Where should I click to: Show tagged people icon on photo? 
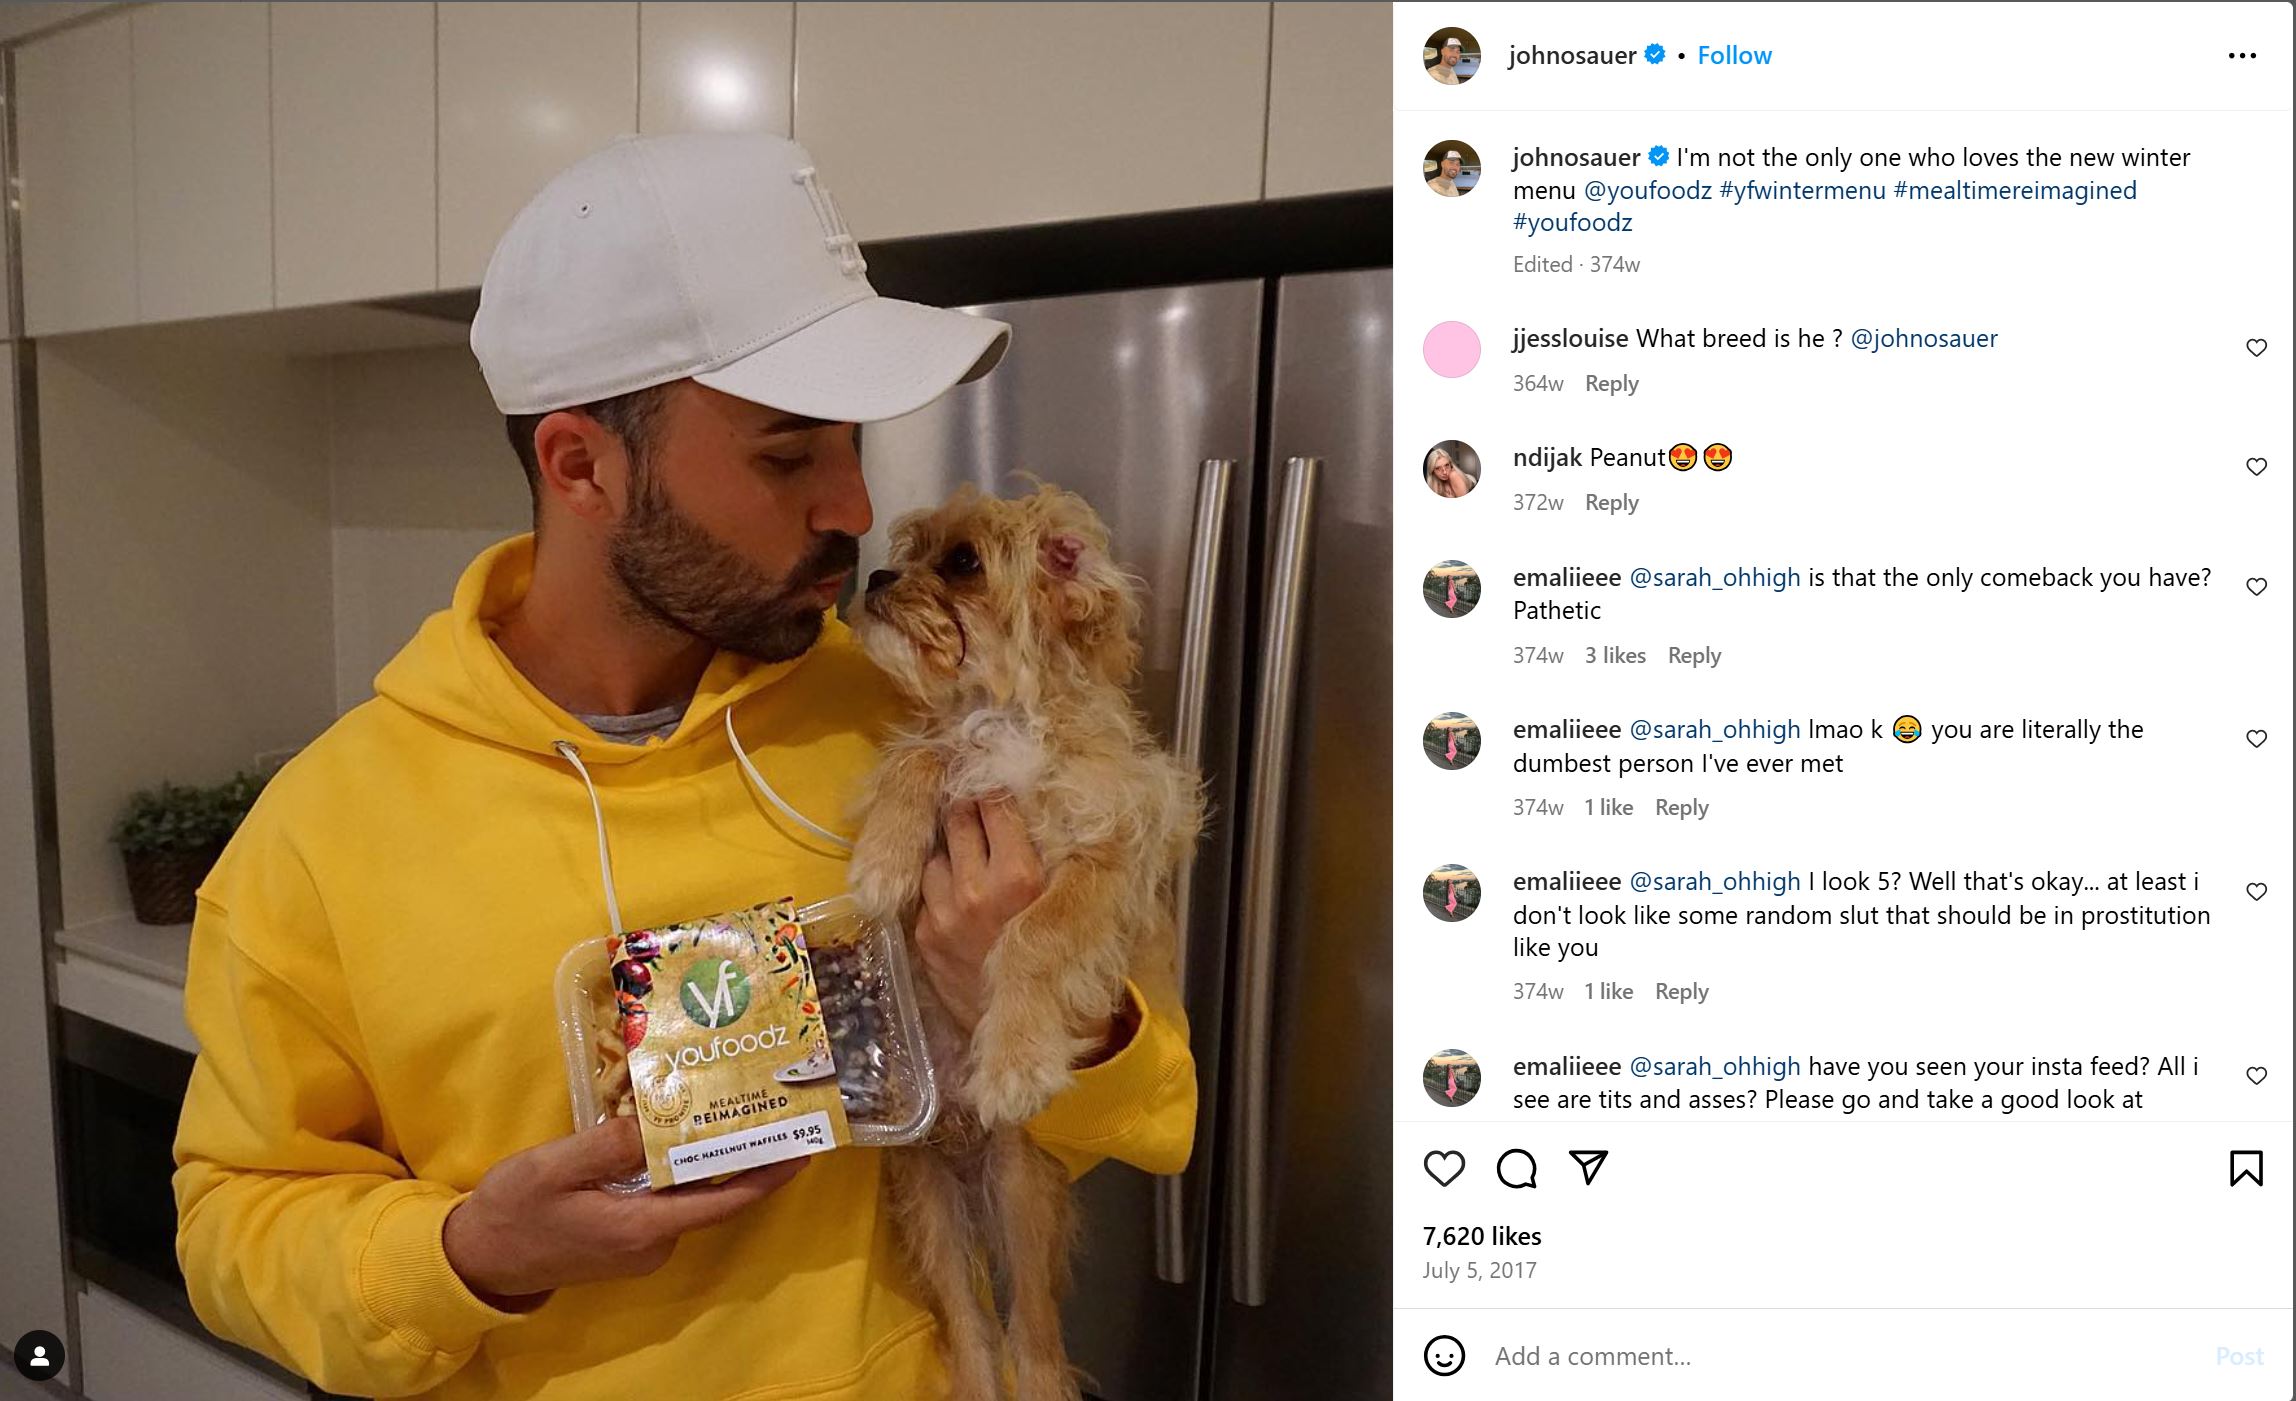[40, 1355]
